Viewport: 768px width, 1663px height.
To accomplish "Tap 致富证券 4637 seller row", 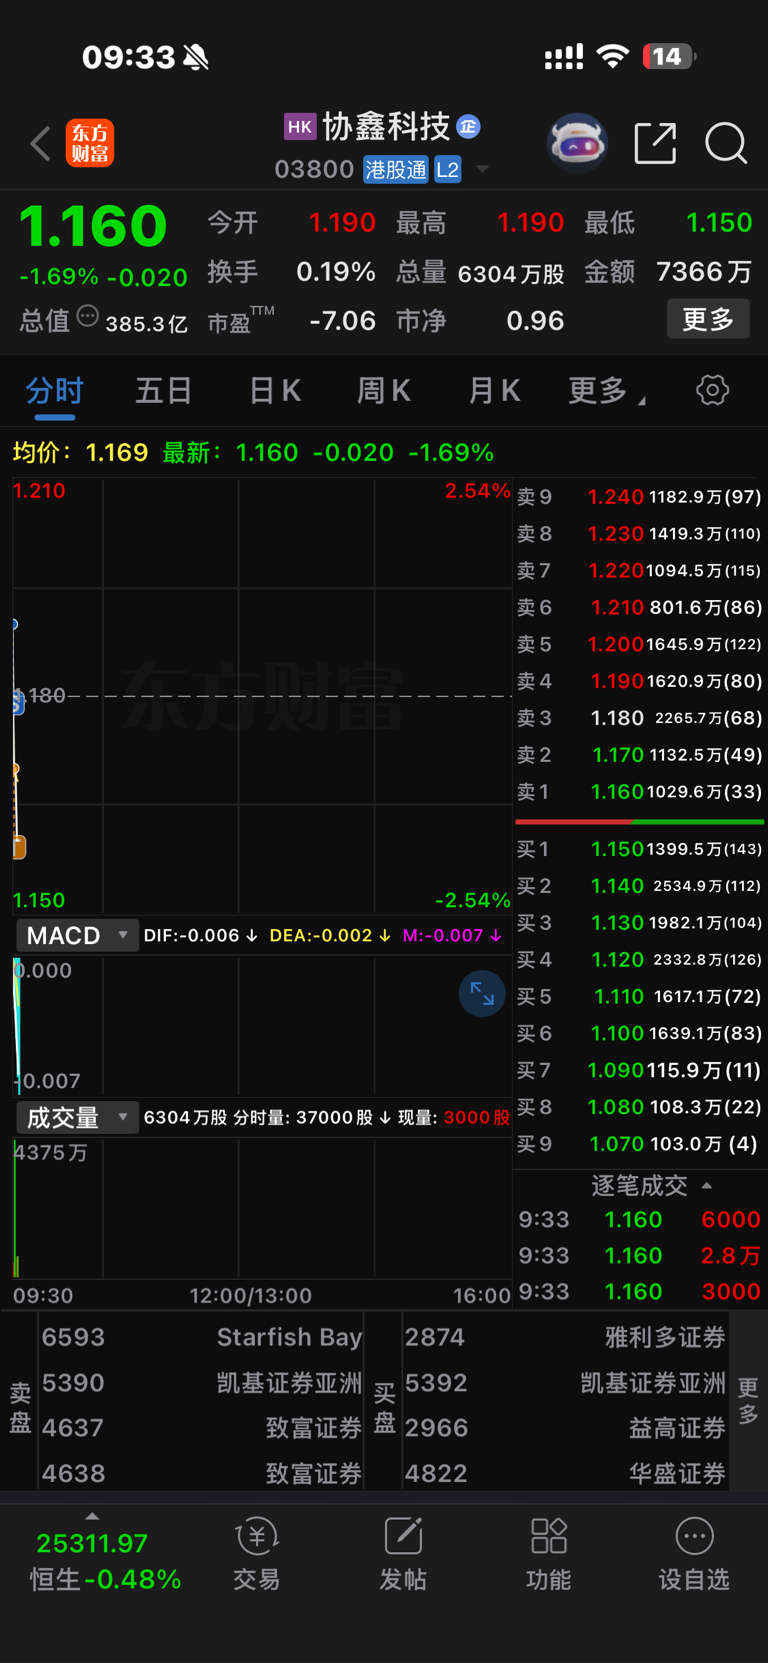I will [201, 1427].
